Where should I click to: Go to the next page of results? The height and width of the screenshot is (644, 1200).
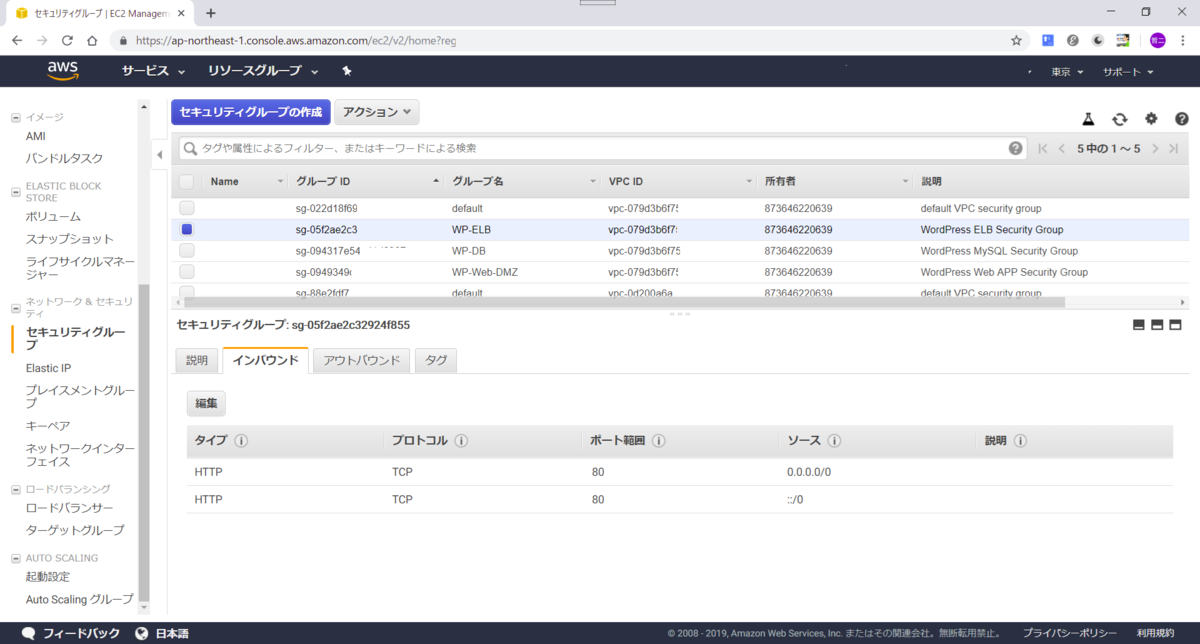click(x=1155, y=148)
